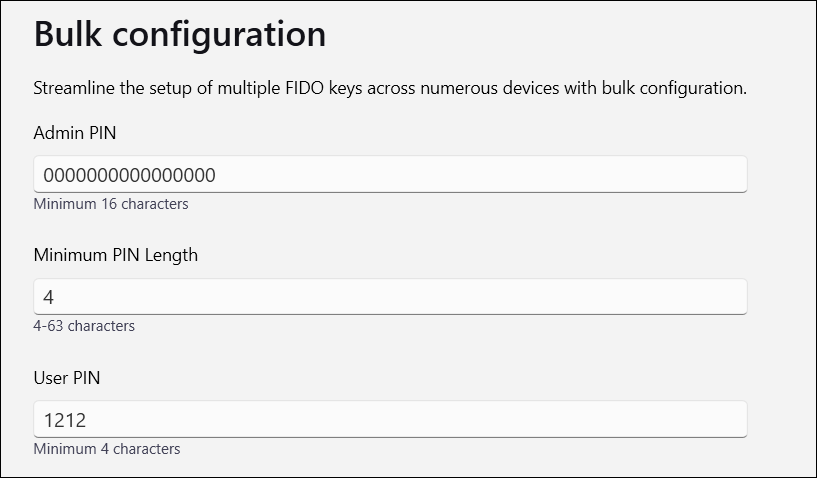
Task: Click the 'Minimum 4 characters' hint text
Action: tap(107, 449)
